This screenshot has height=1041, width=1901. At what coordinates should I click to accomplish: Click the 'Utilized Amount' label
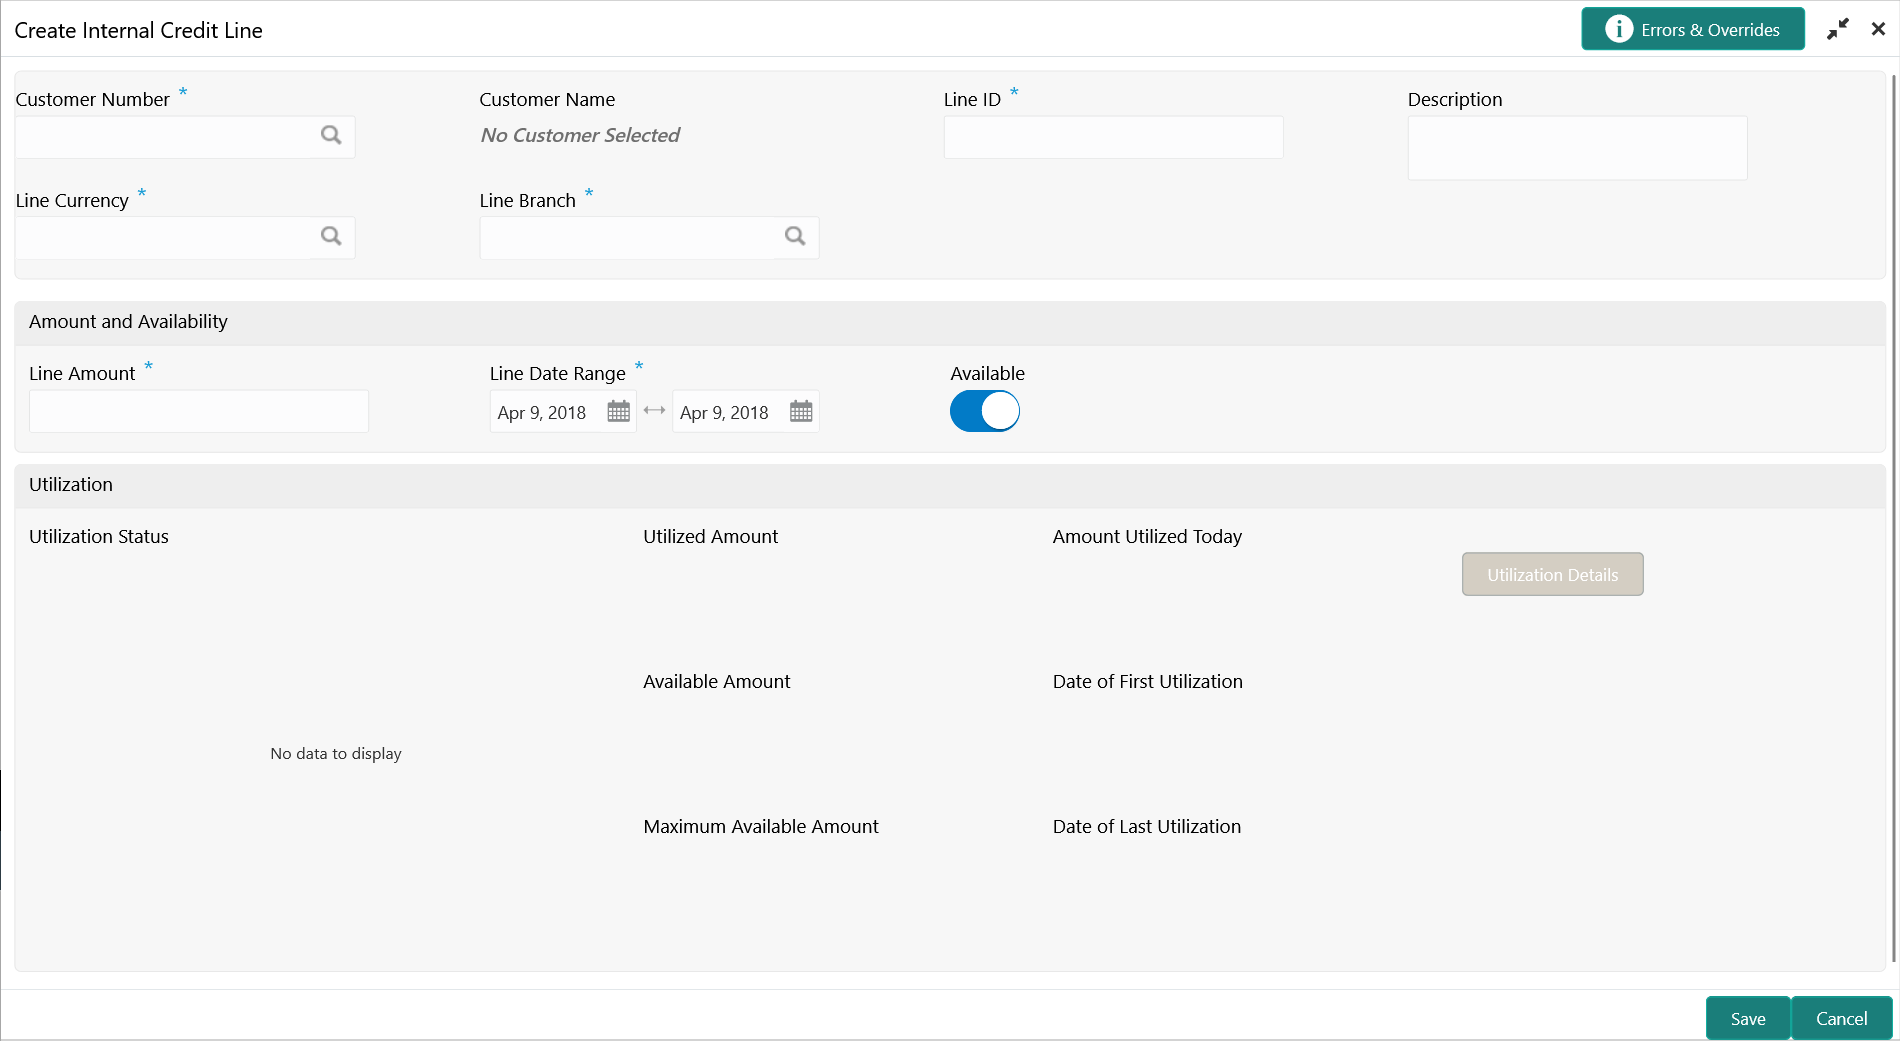[710, 536]
